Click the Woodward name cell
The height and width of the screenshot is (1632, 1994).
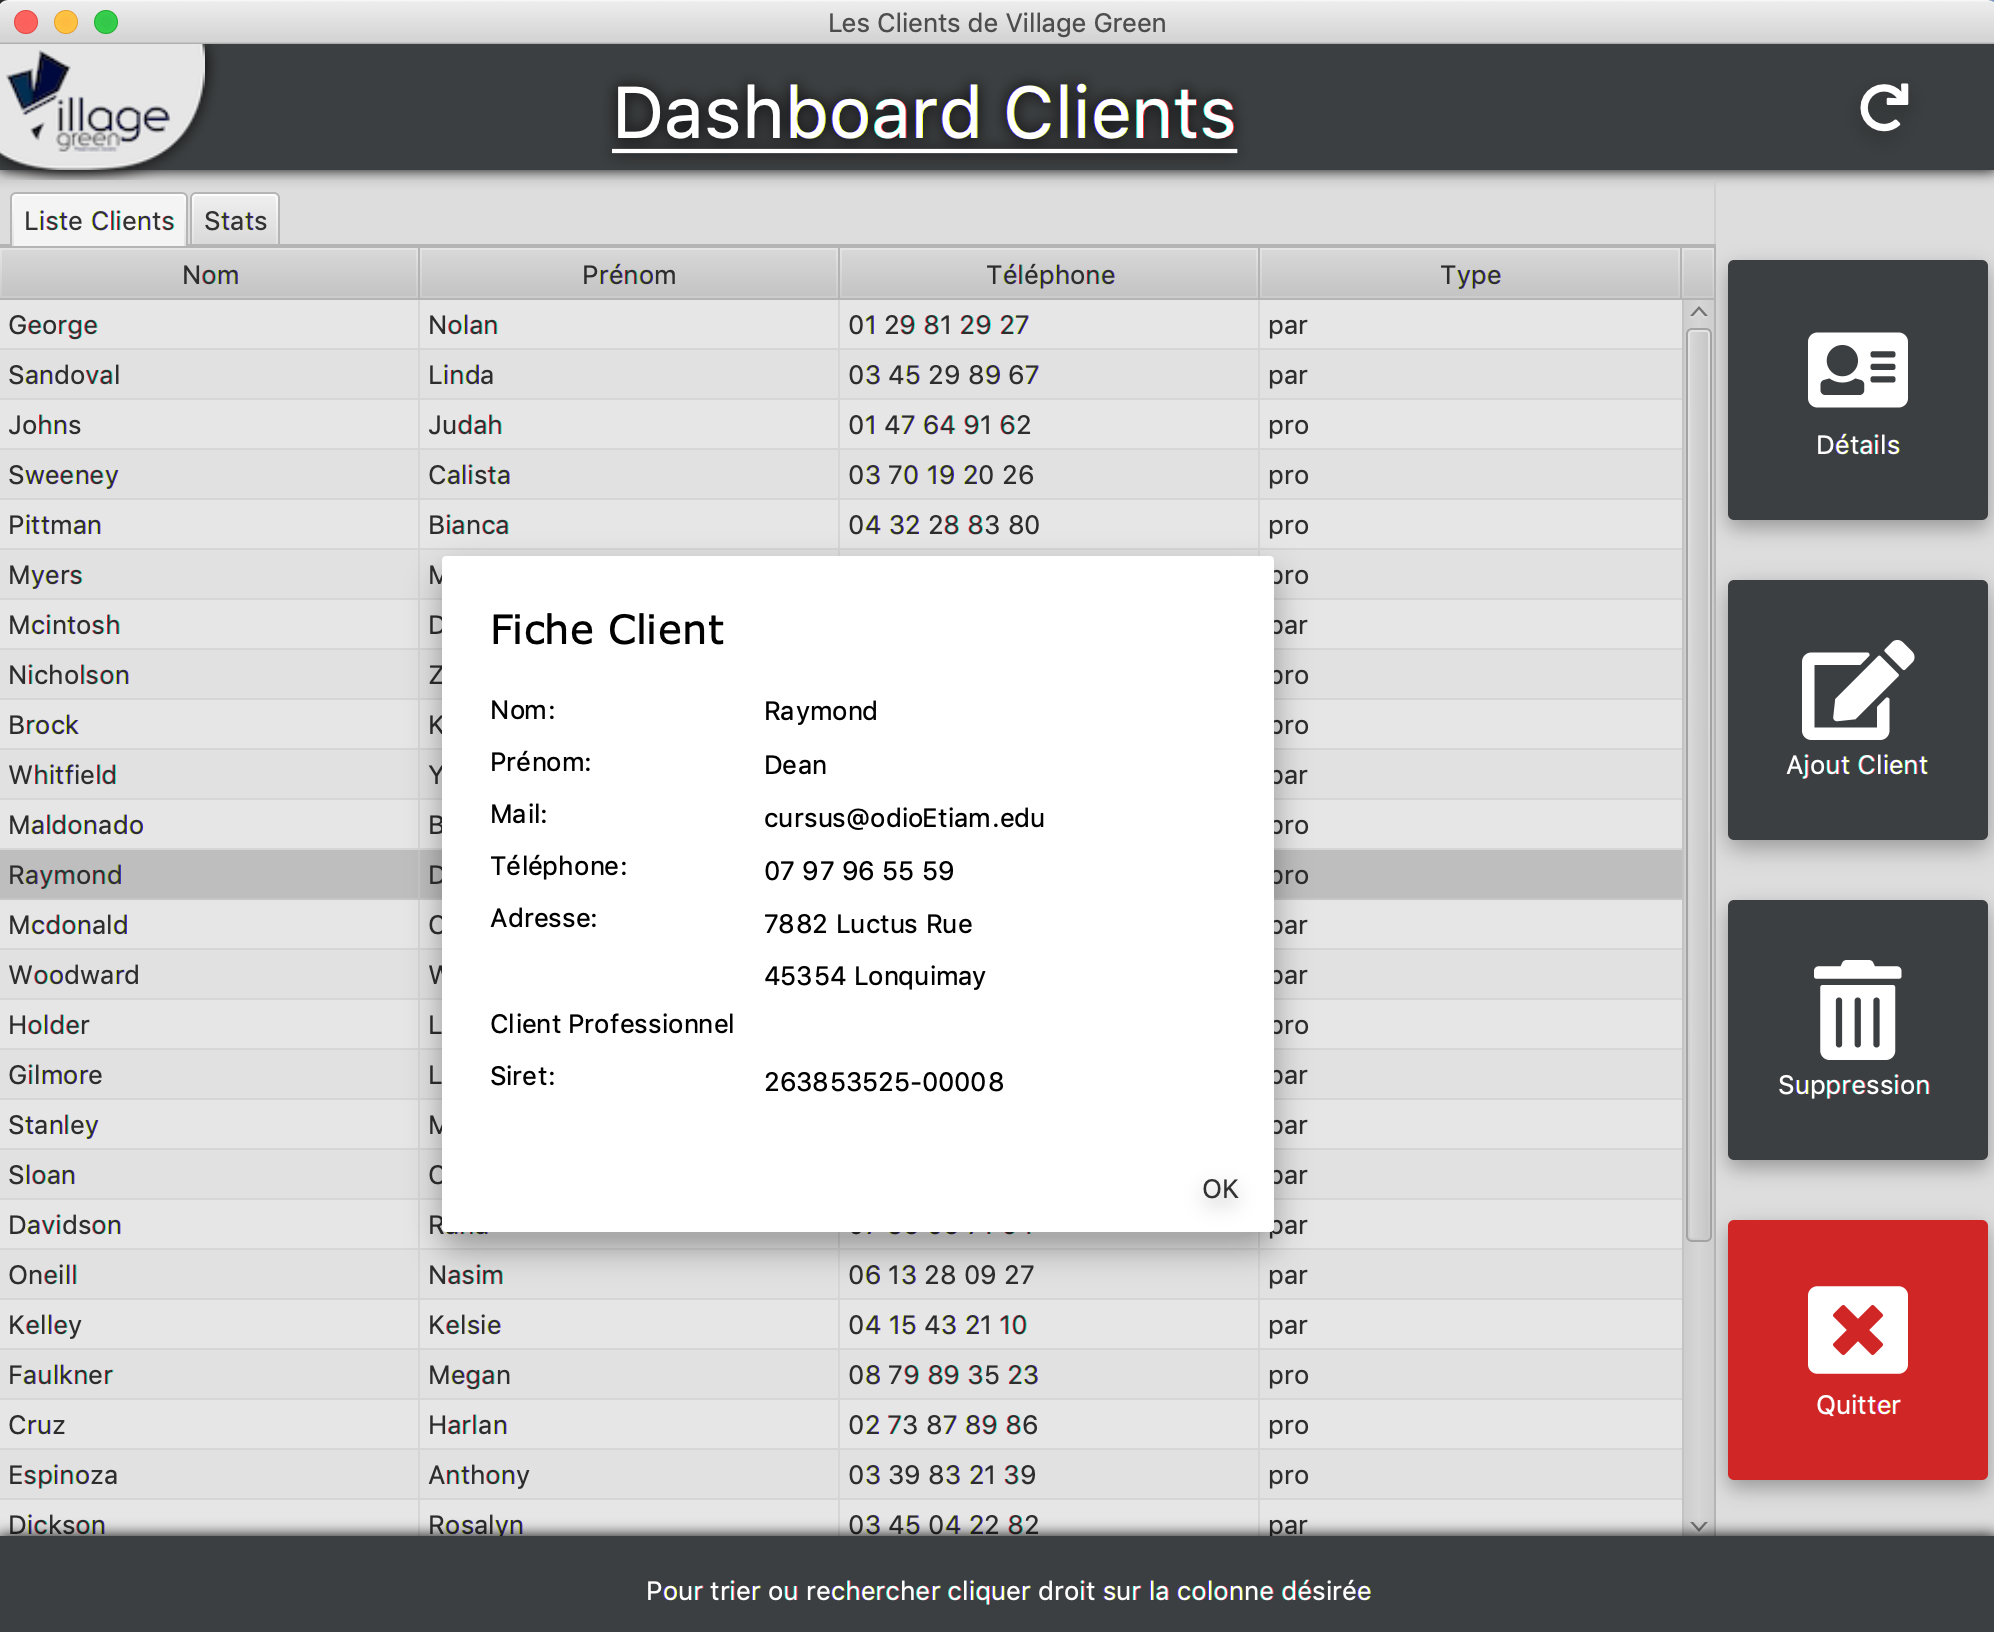209,975
